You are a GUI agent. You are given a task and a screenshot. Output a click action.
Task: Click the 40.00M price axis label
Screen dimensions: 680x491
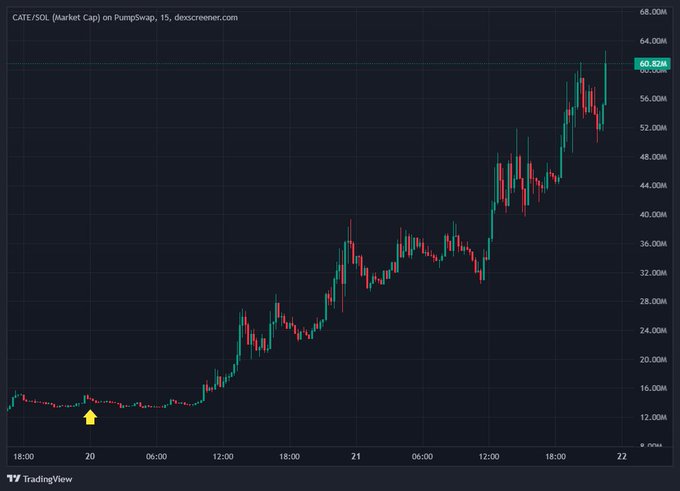(653, 215)
